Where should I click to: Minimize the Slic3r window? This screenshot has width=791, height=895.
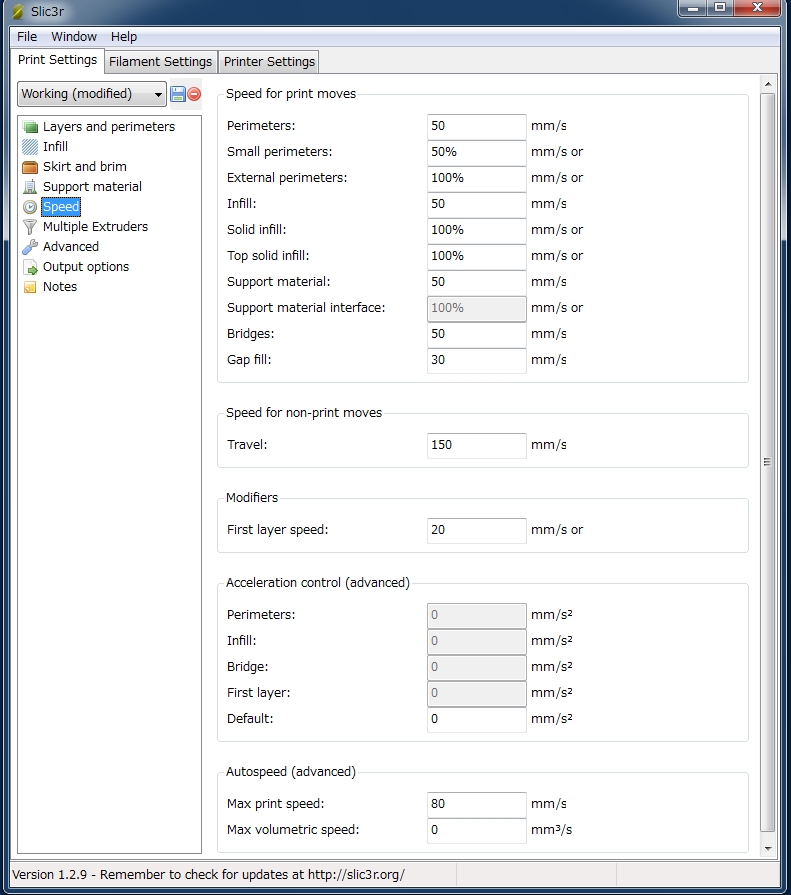coord(693,8)
